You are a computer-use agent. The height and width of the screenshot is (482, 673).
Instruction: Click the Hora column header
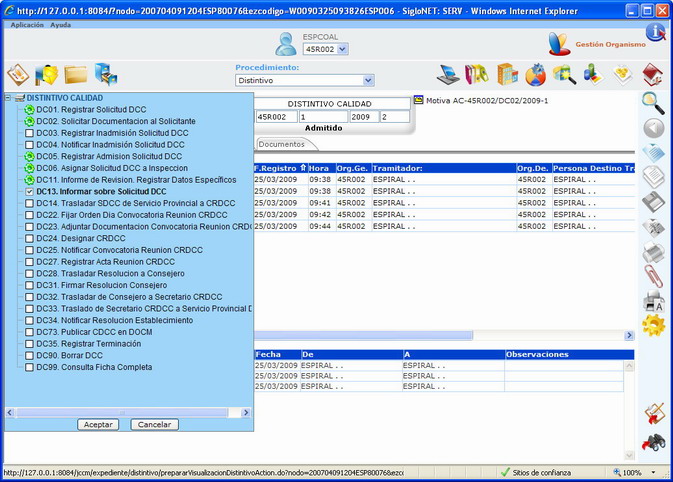(x=321, y=168)
